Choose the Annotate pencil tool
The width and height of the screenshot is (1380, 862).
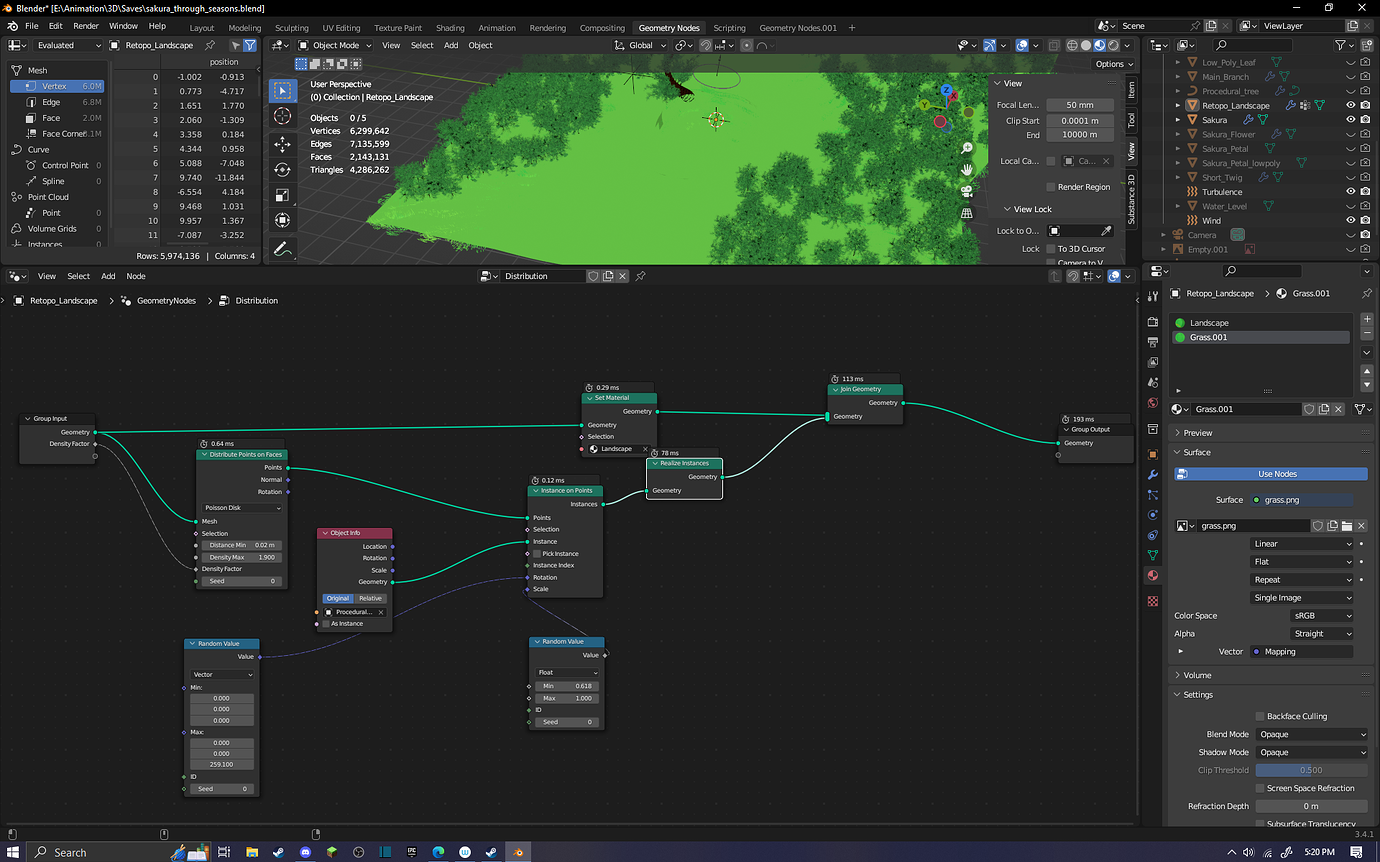[x=282, y=248]
